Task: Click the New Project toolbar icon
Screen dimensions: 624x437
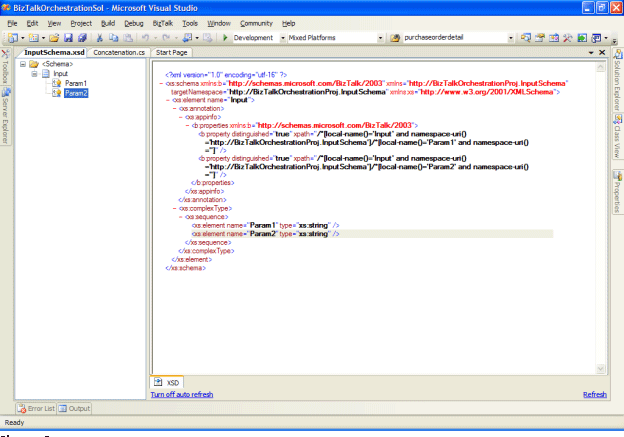Action: [x=13, y=38]
